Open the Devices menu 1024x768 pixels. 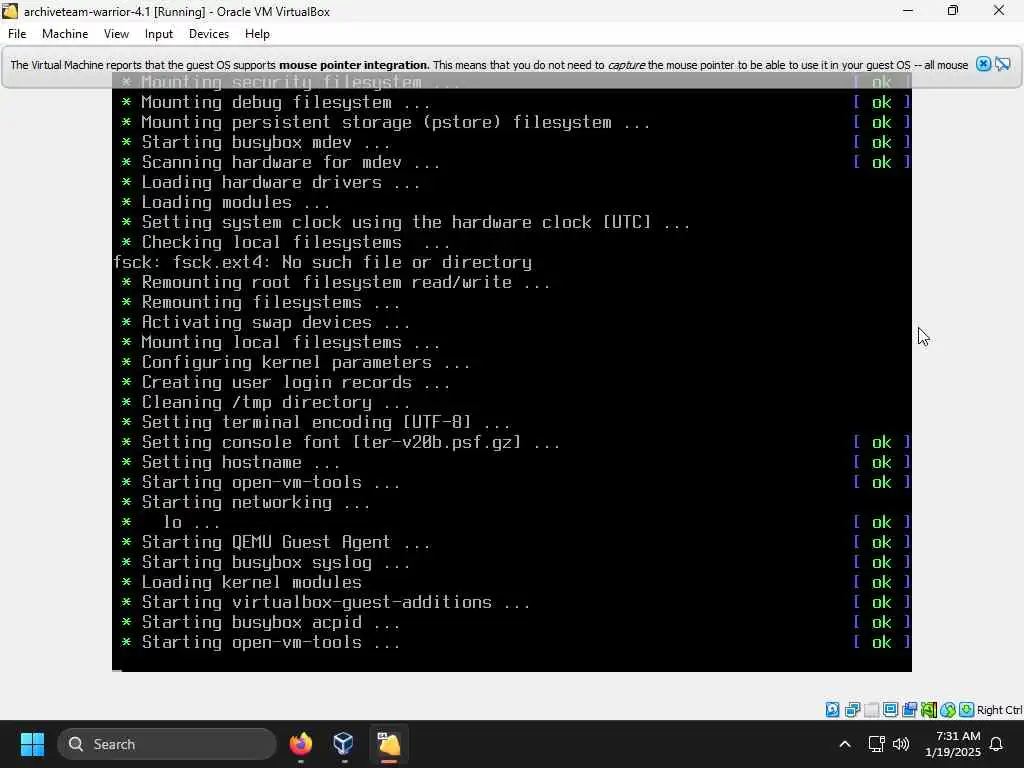[x=209, y=34]
